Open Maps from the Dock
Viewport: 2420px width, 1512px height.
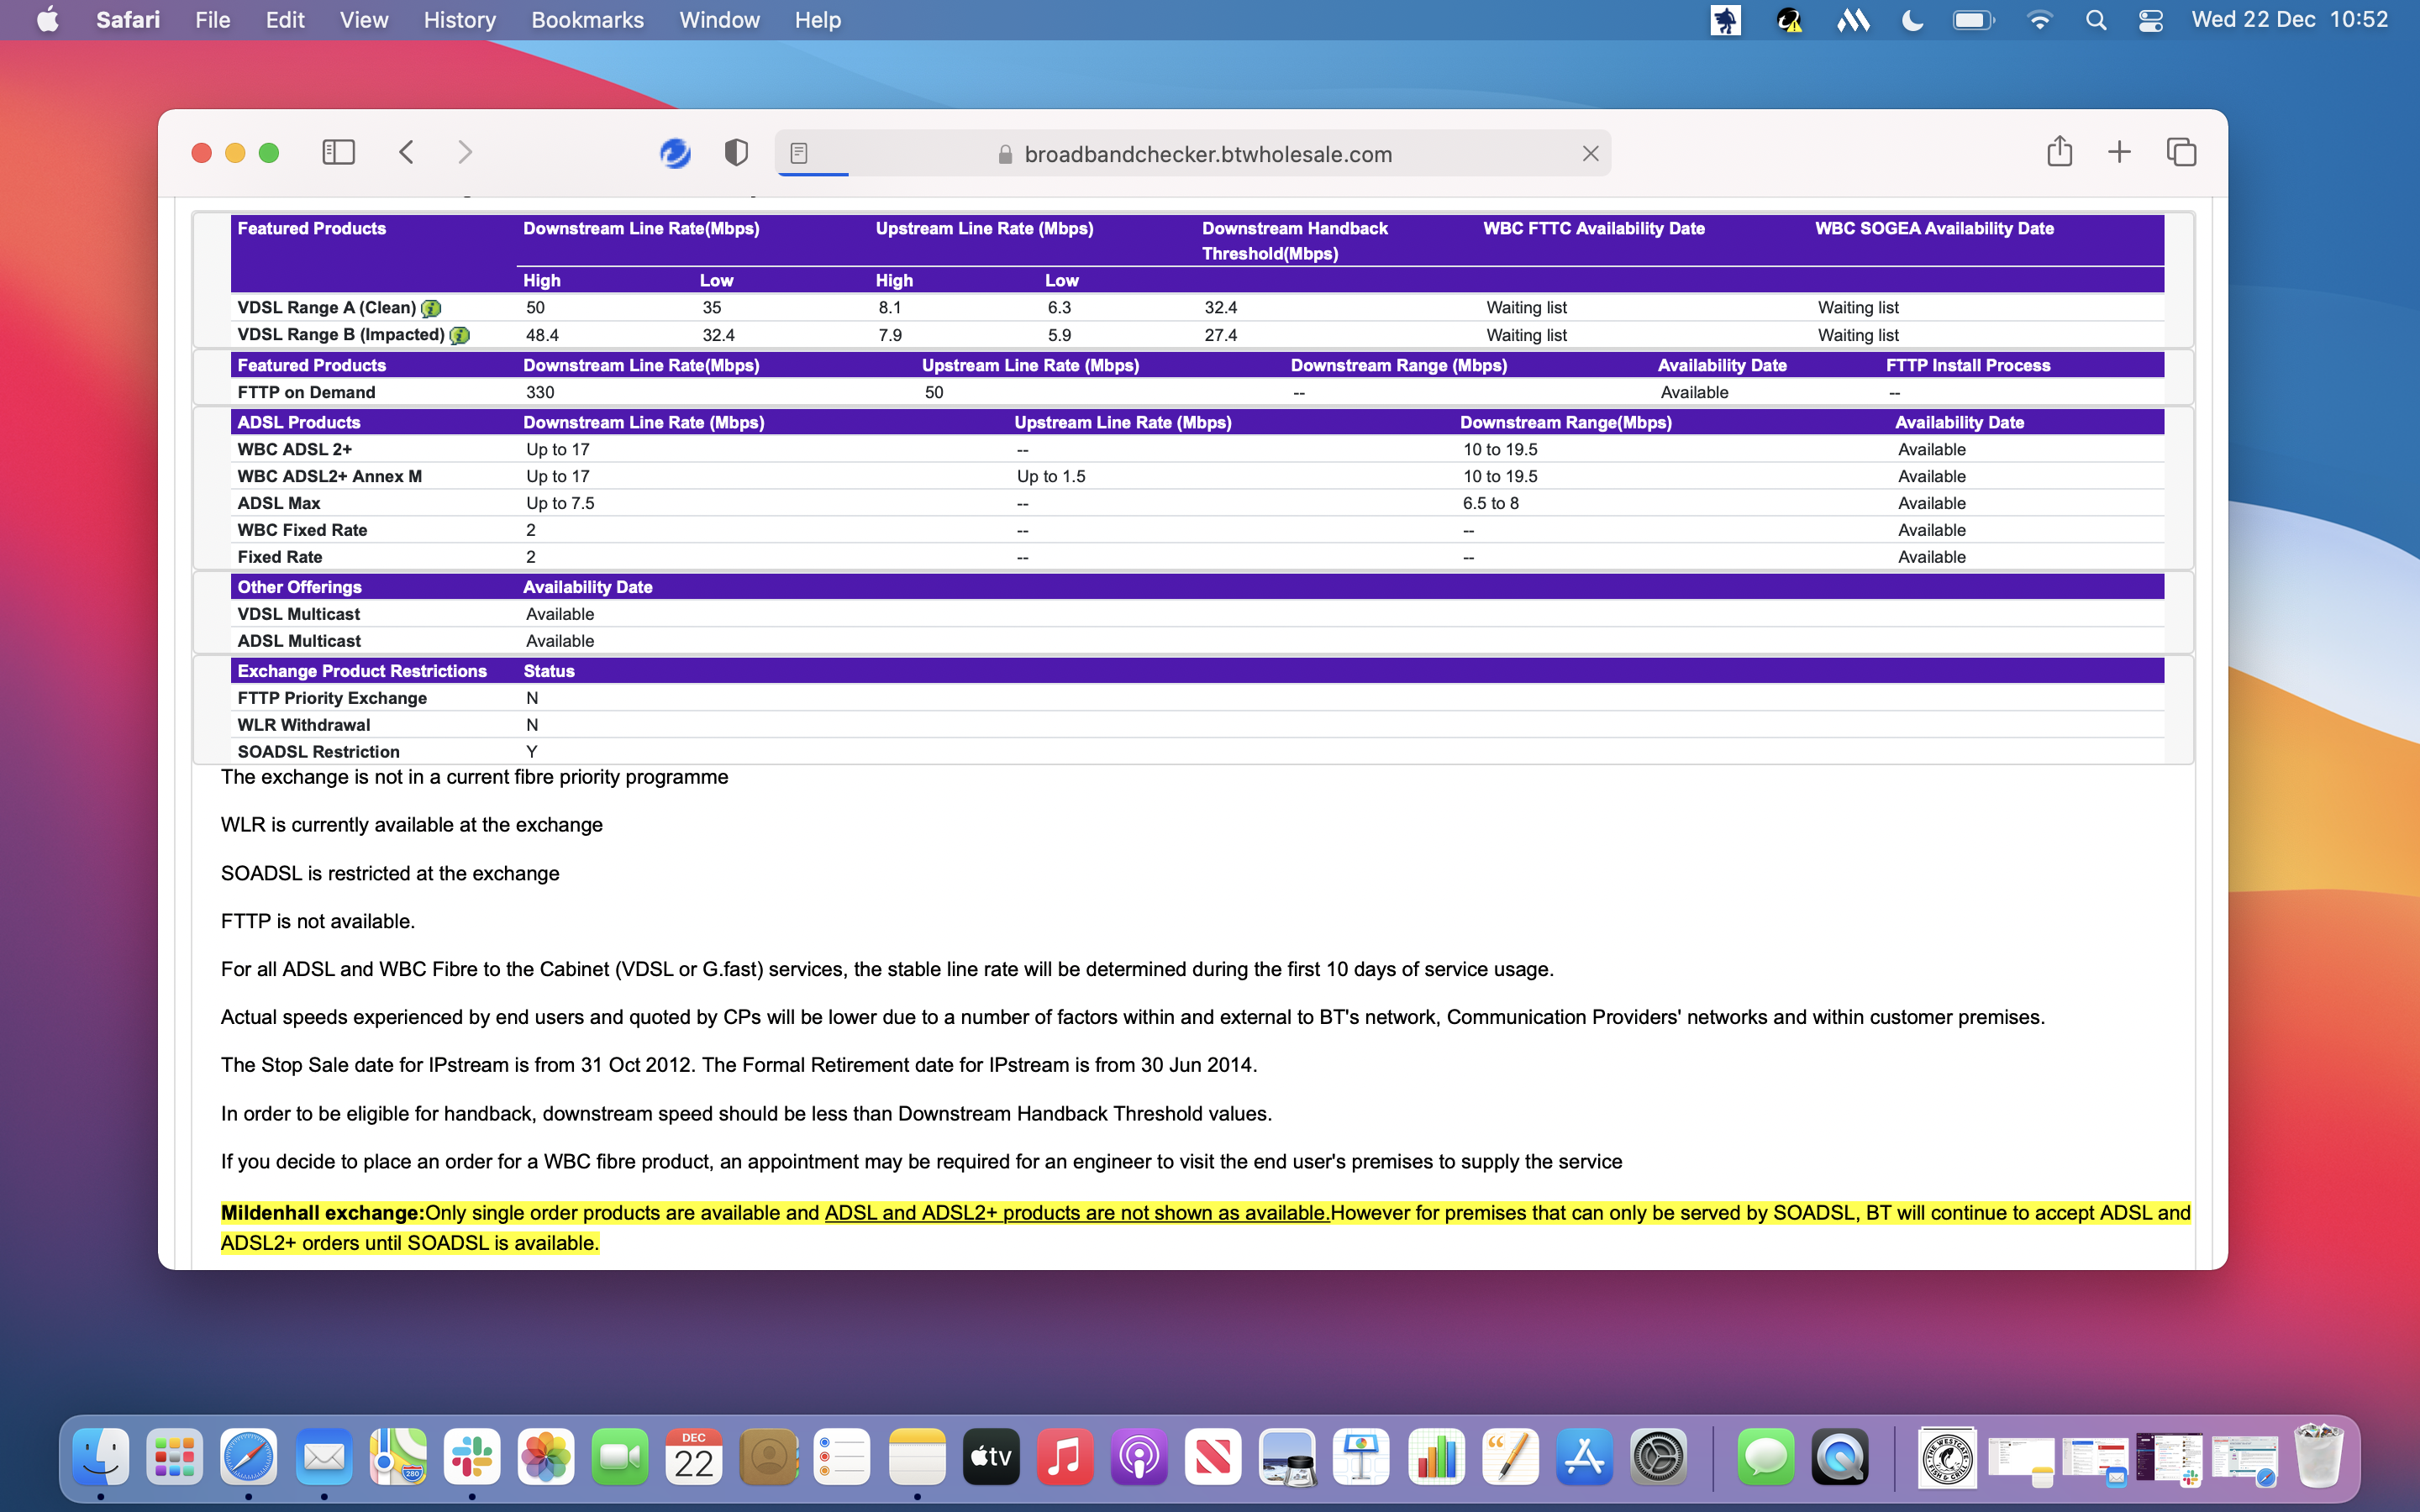(398, 1456)
